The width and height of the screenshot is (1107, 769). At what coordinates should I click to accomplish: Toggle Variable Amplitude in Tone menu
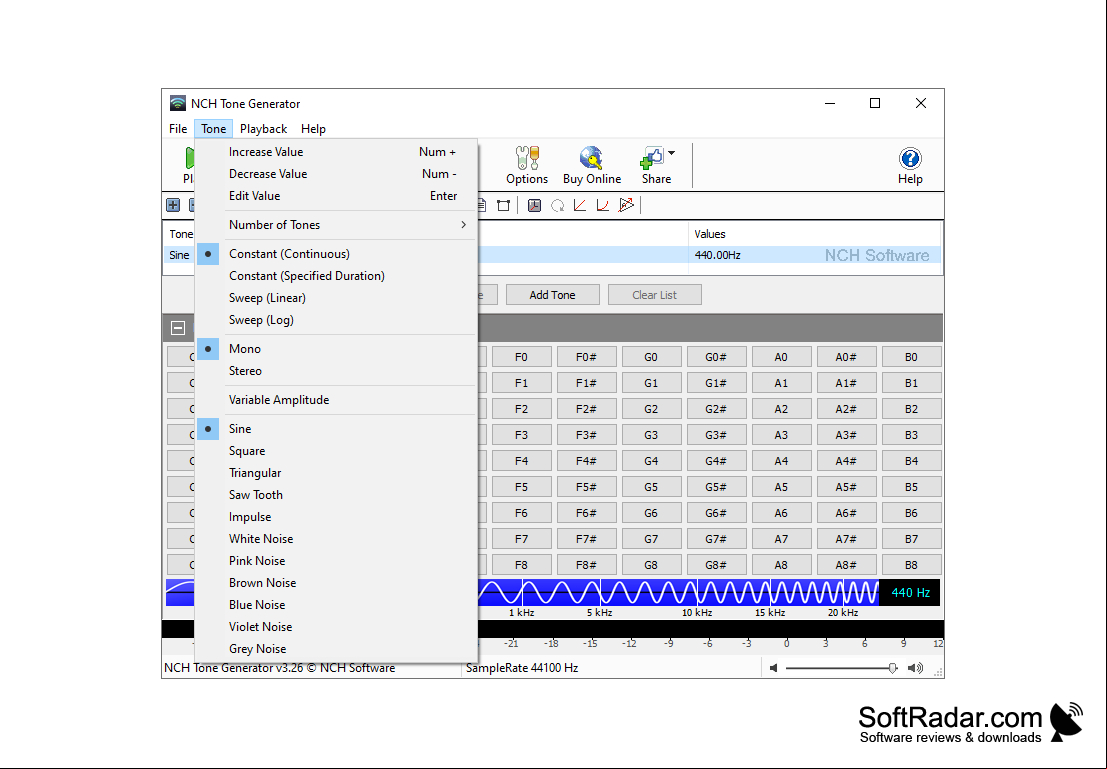[336, 400]
